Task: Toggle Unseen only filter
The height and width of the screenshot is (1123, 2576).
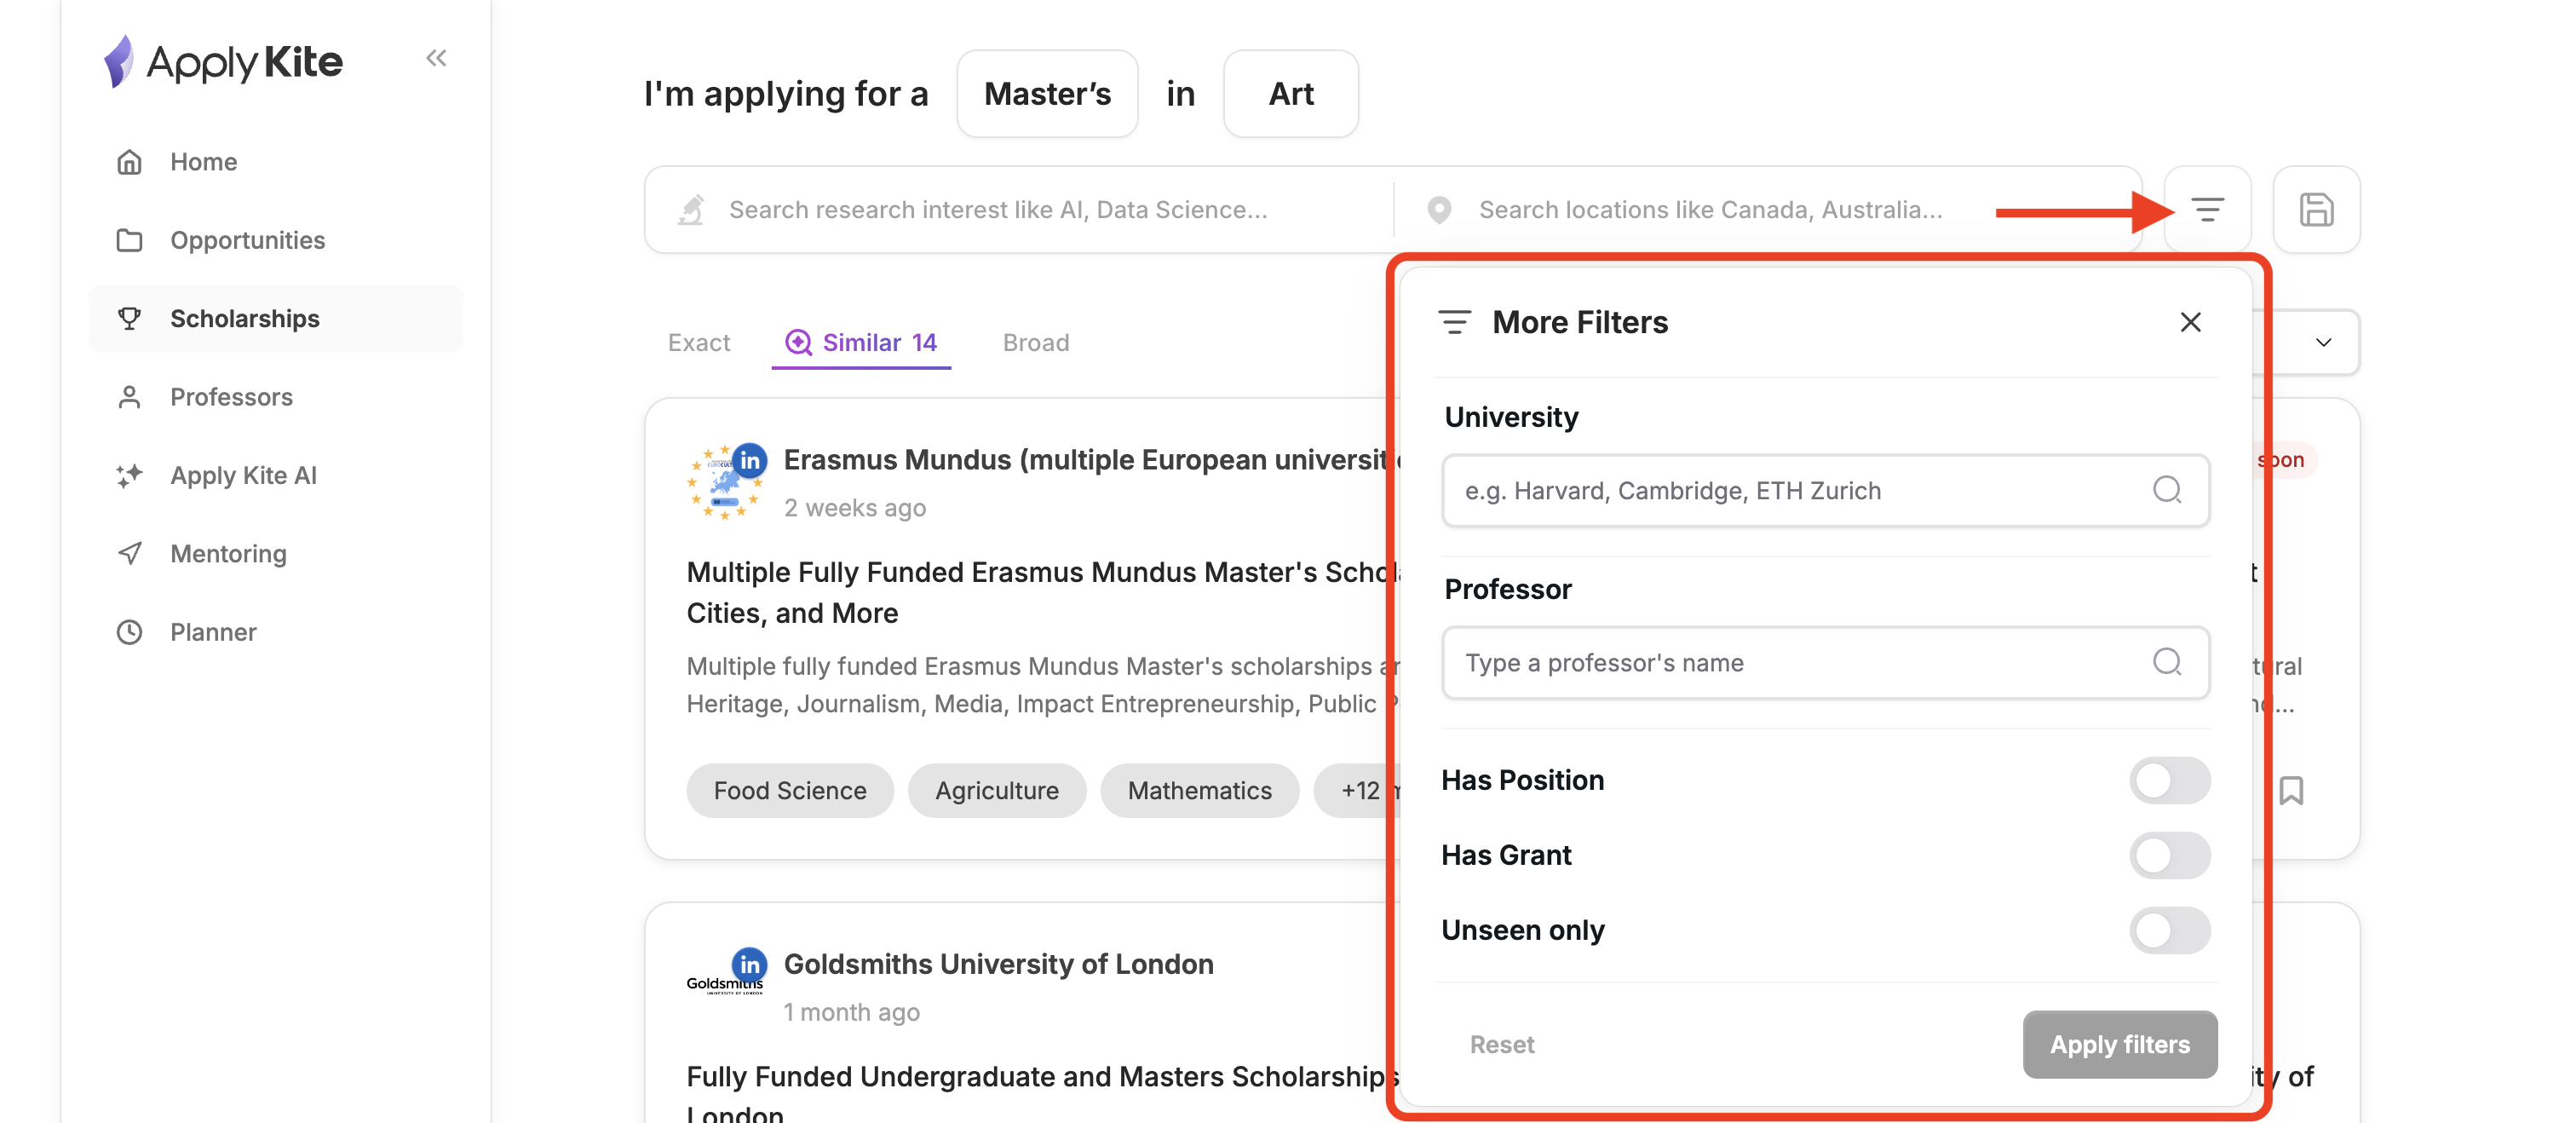Action: pos(2168,930)
